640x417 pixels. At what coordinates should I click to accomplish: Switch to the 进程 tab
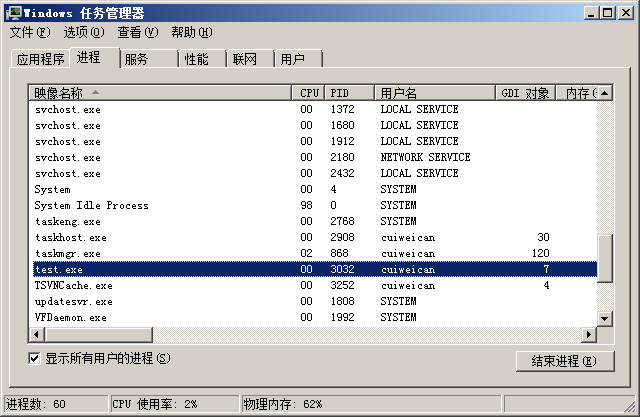[x=95, y=58]
